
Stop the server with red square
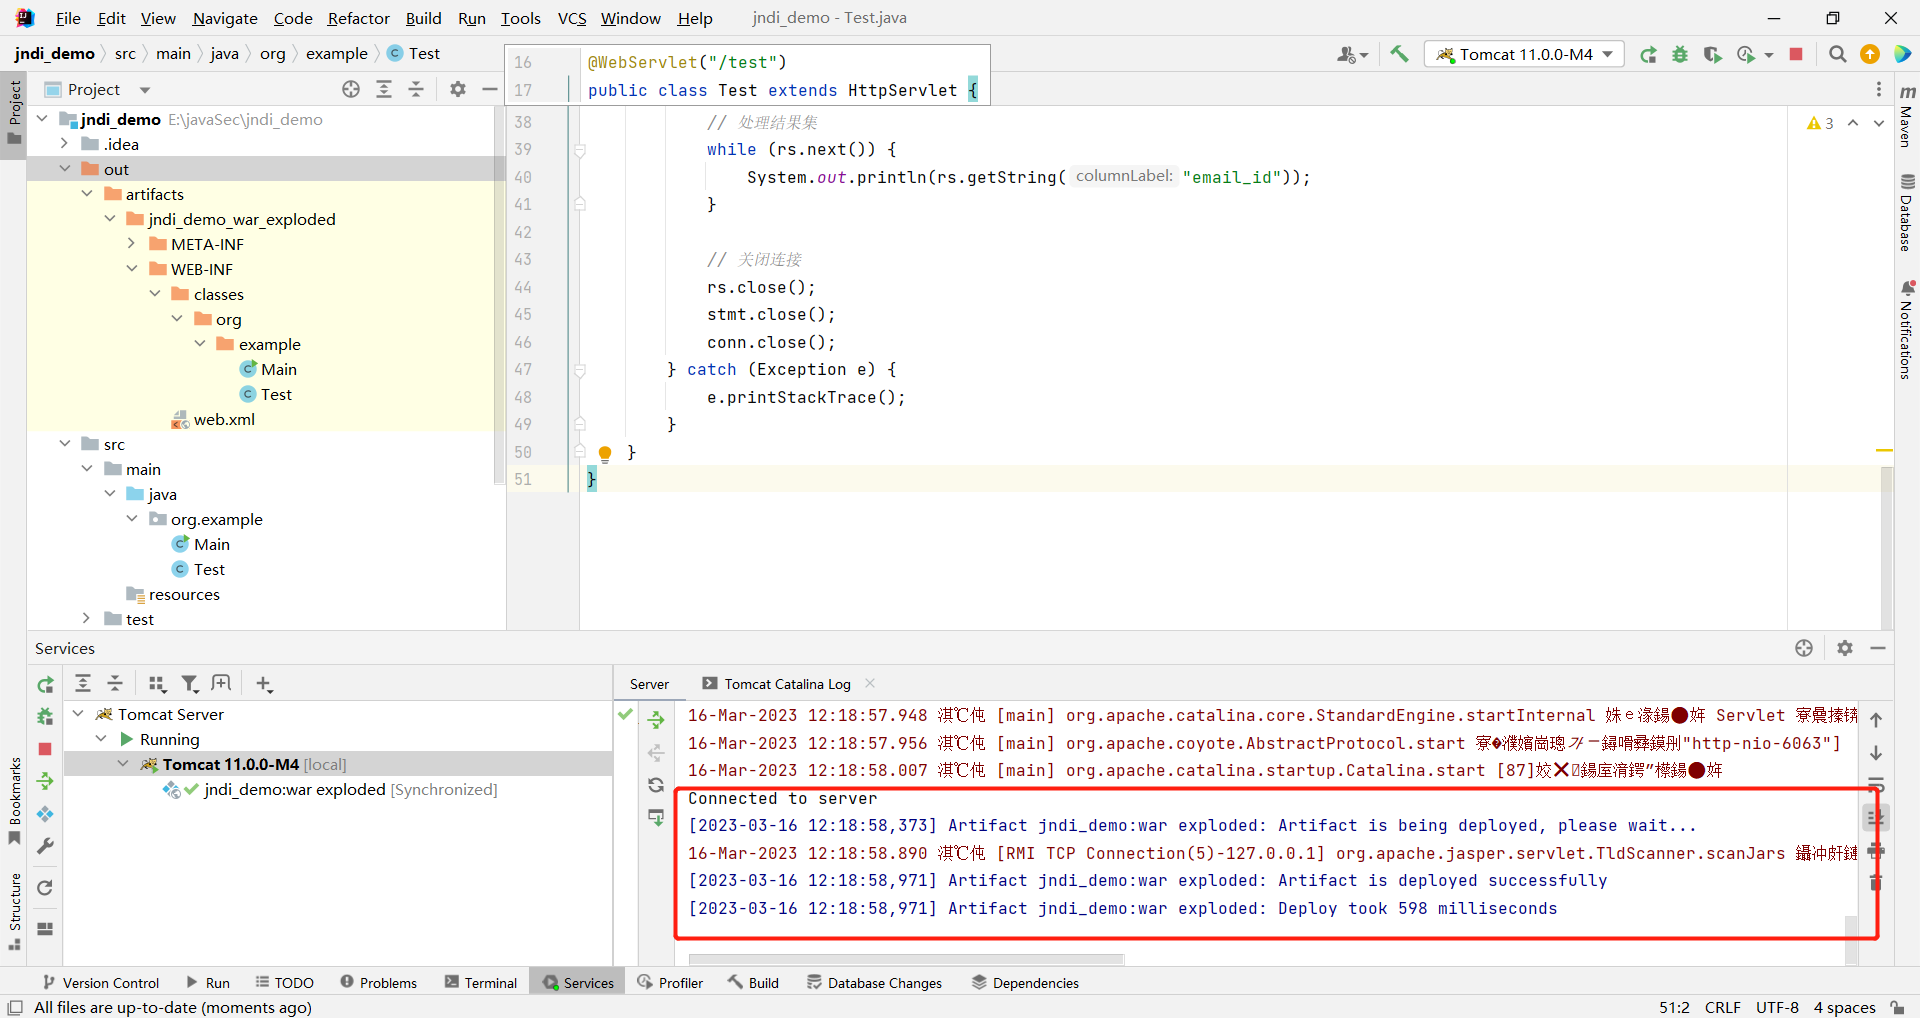point(1796,54)
